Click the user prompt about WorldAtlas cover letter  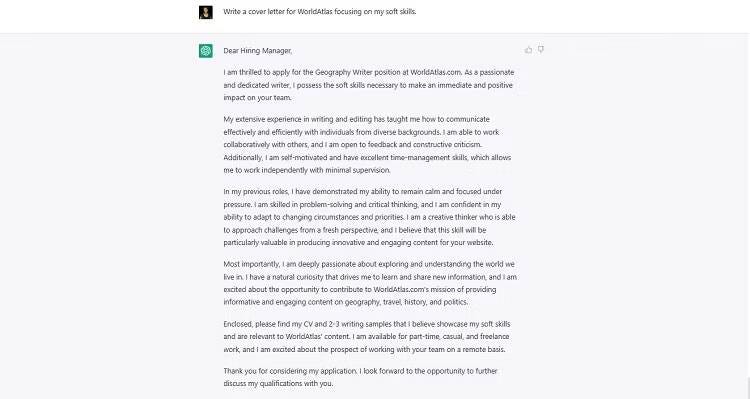[320, 11]
